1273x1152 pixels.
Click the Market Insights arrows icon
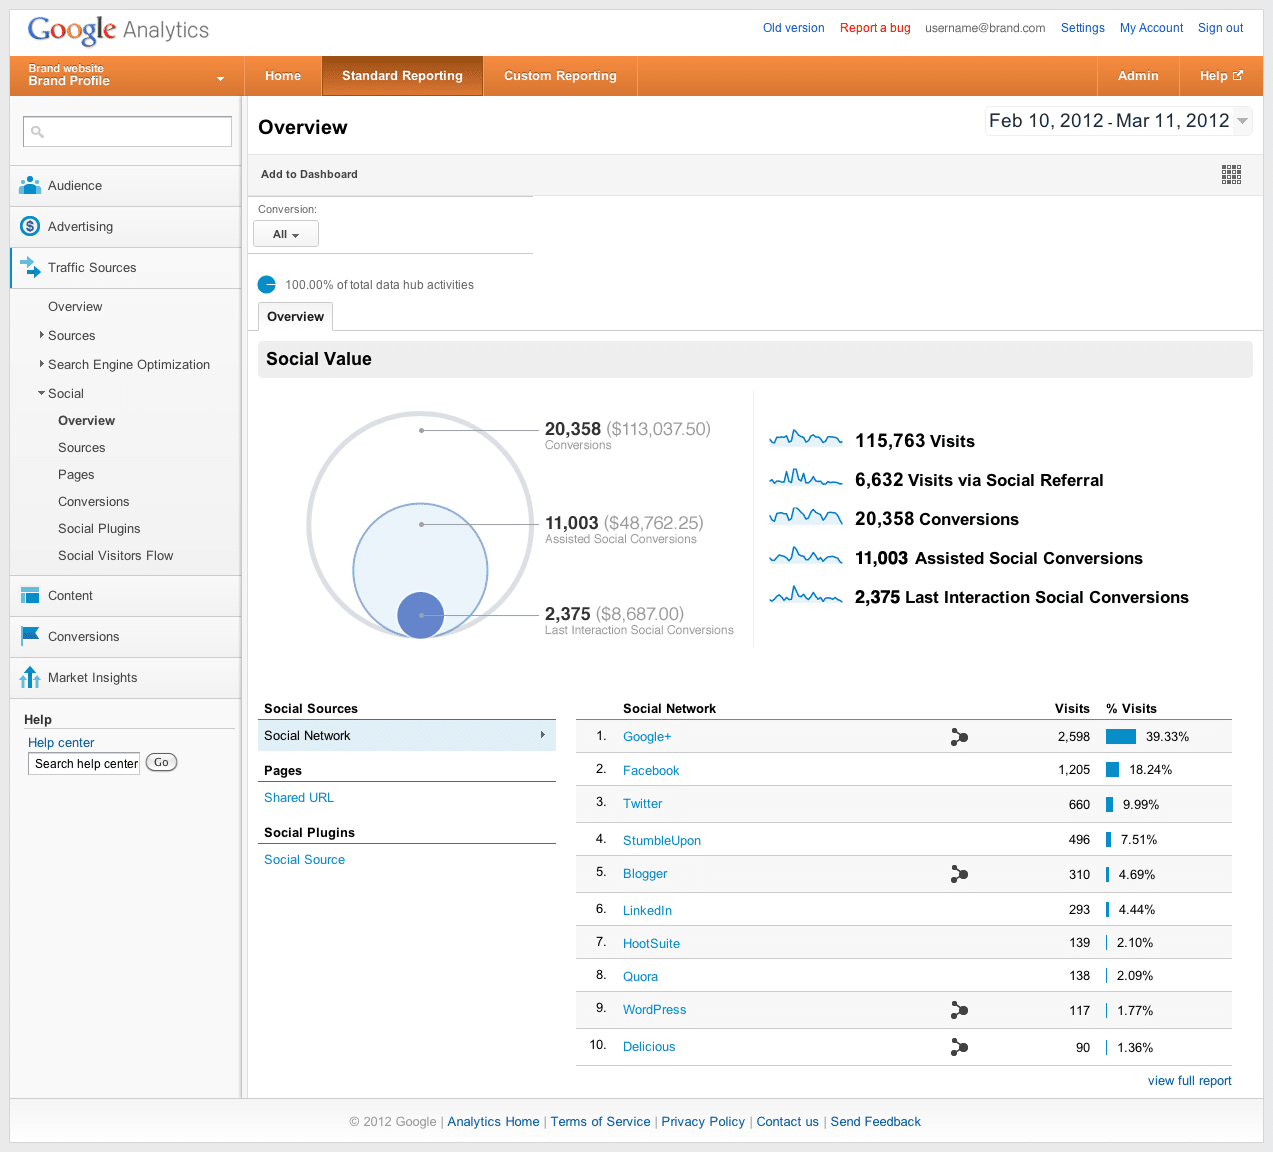coord(30,677)
